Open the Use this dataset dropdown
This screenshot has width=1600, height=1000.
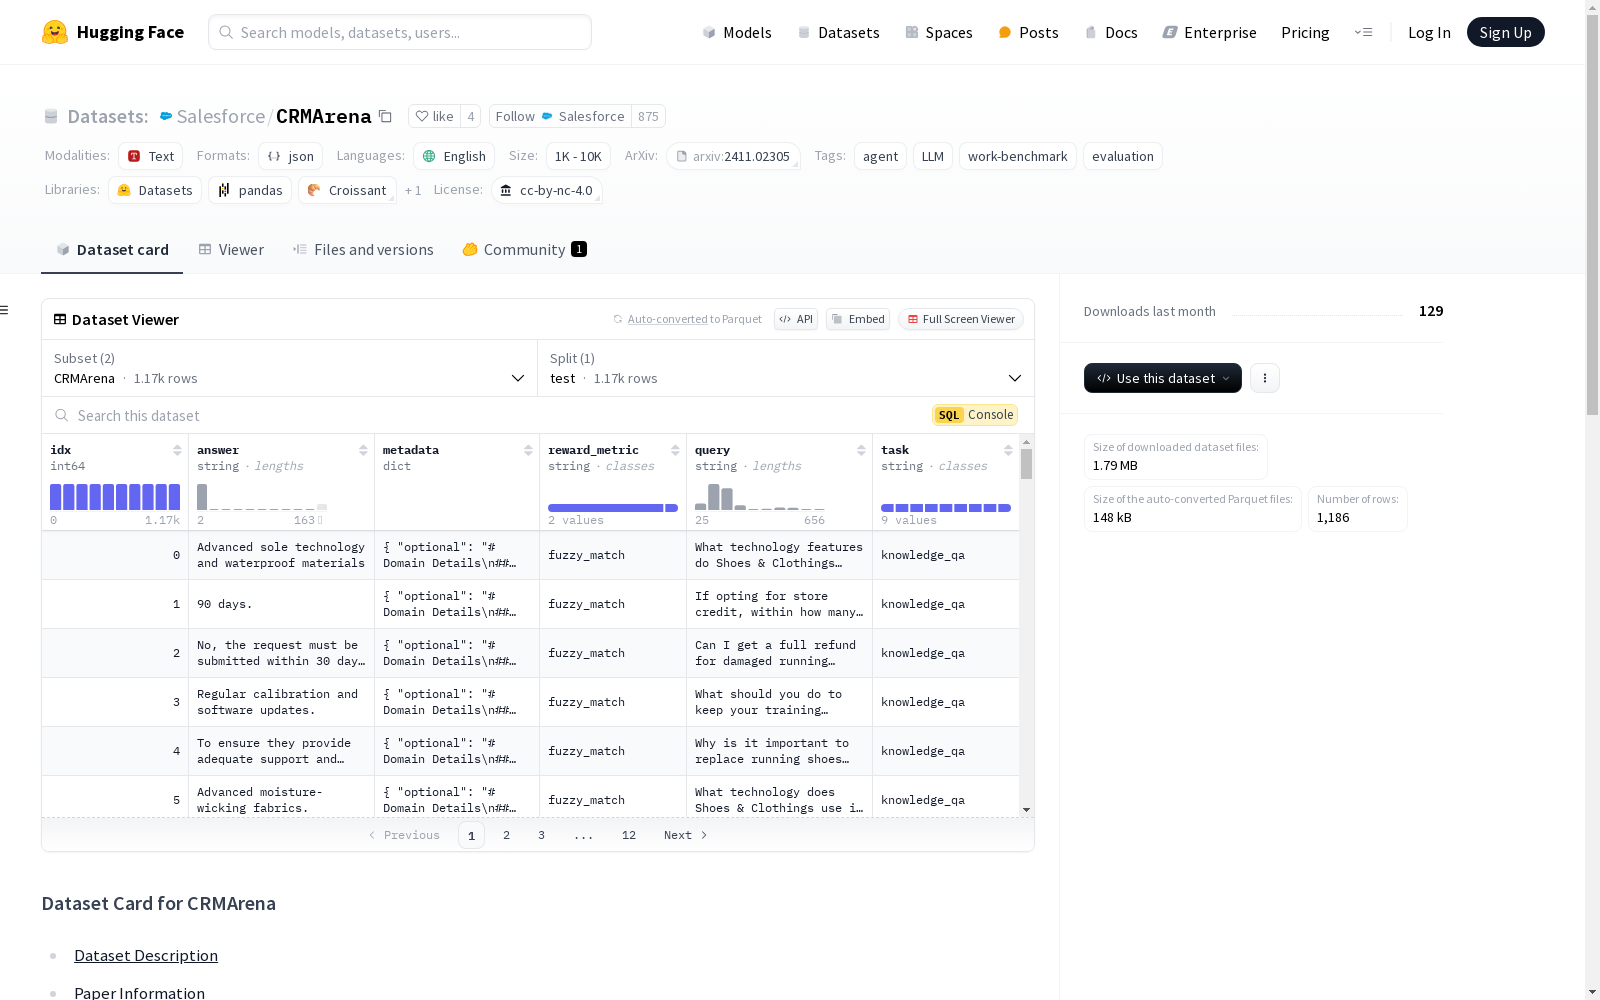[x=1163, y=378]
